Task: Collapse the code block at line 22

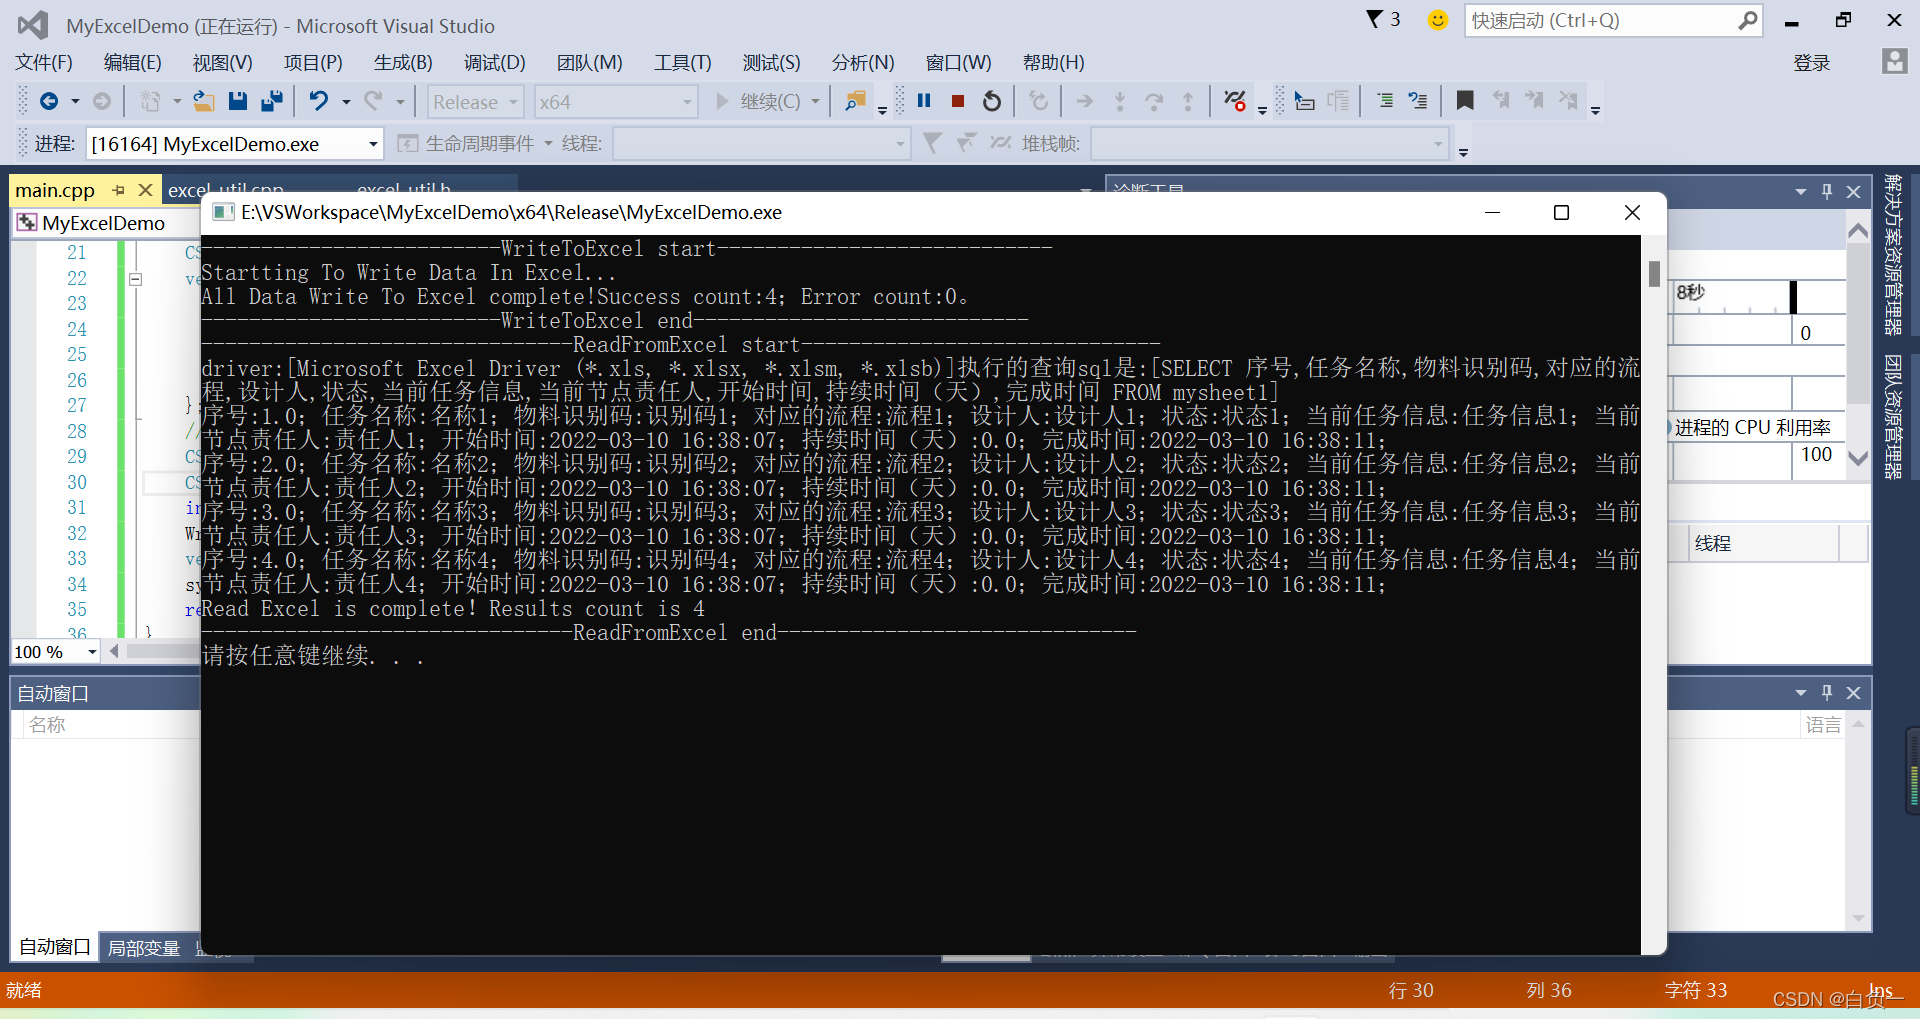Action: pos(136,279)
